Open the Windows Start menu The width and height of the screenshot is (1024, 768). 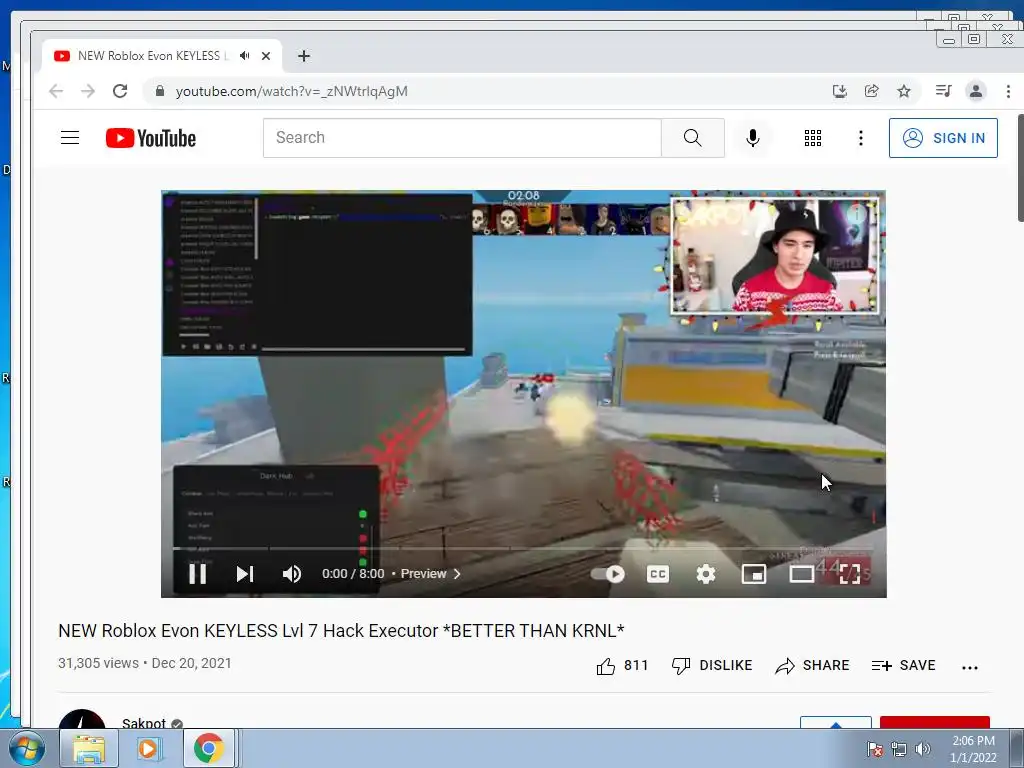pyautogui.click(x=26, y=748)
